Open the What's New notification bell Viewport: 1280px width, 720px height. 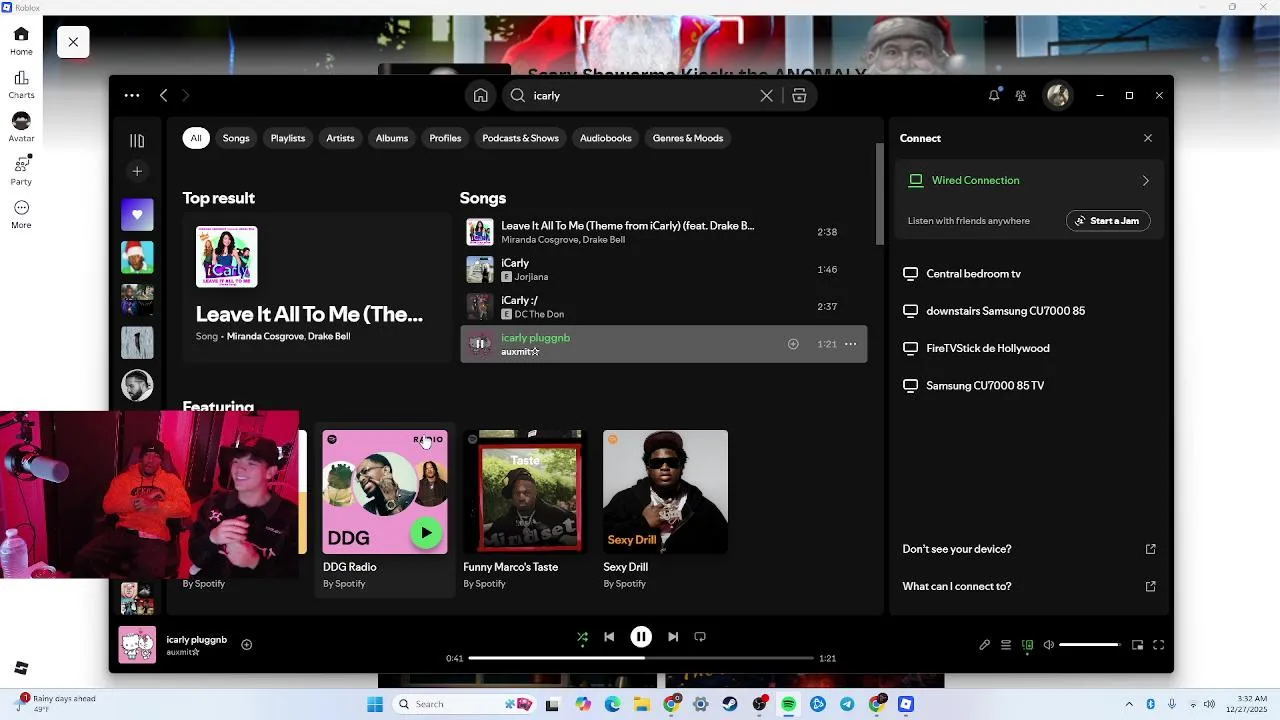(x=994, y=95)
